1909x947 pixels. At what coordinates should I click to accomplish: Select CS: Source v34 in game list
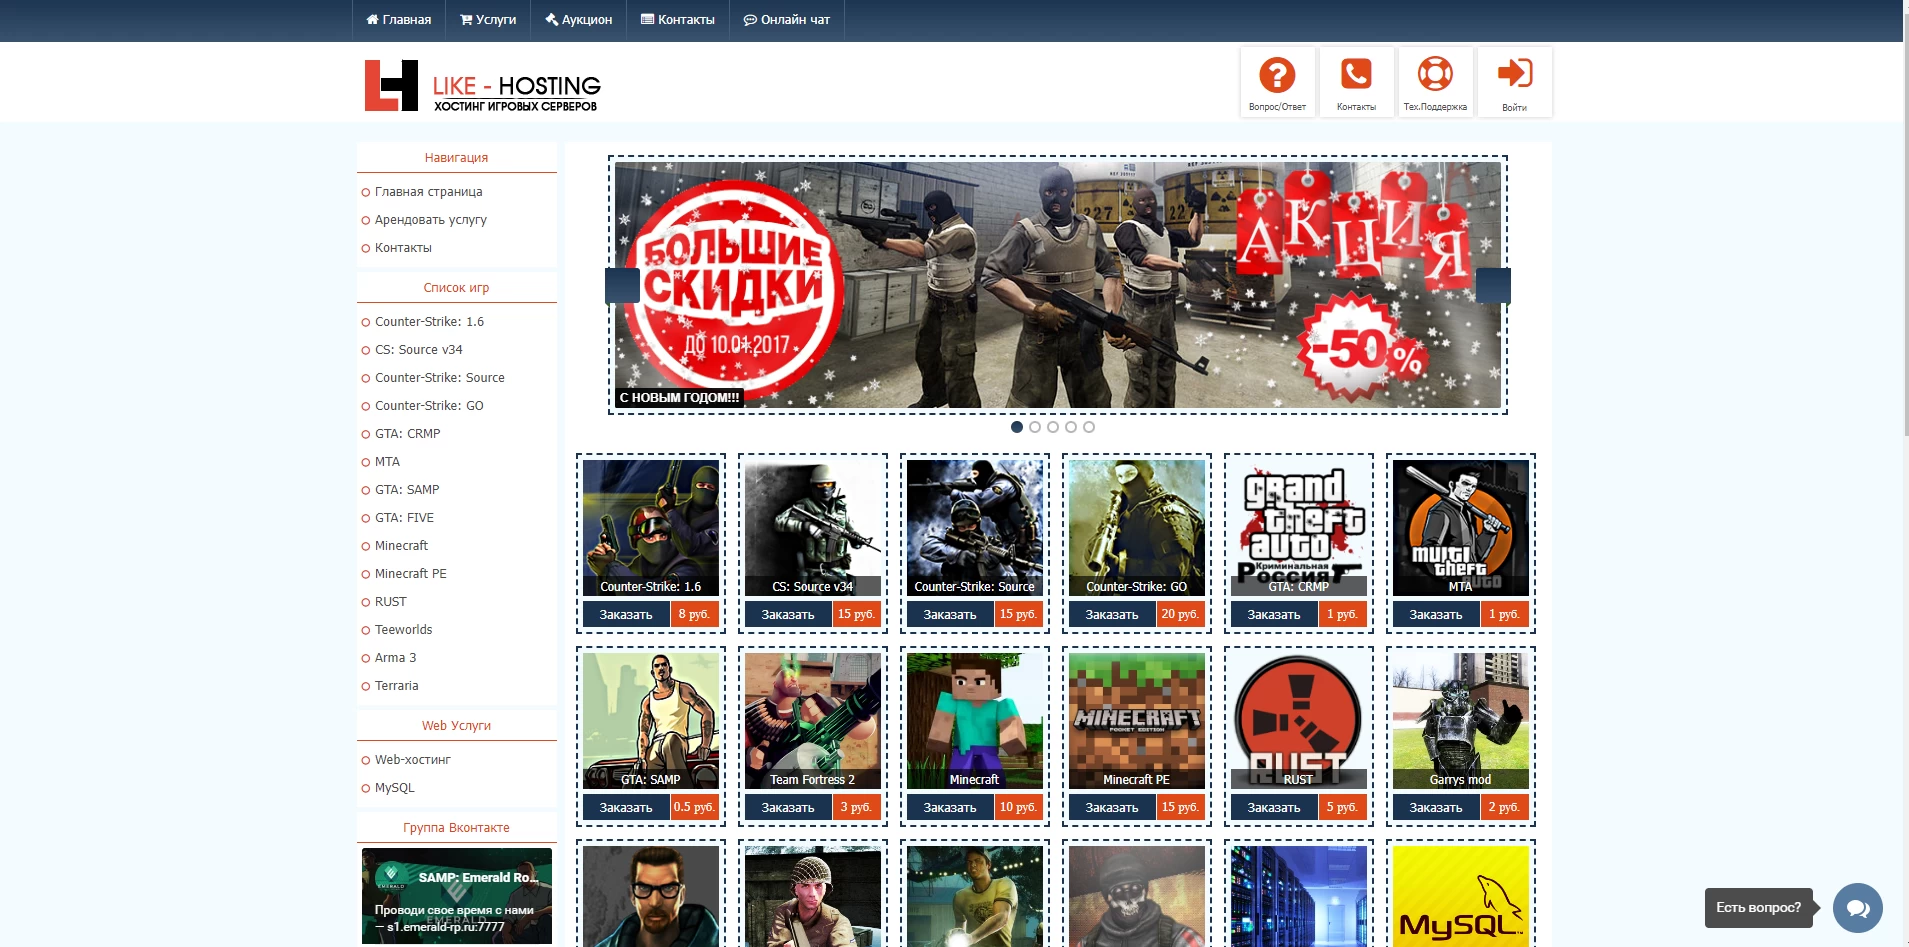418,350
